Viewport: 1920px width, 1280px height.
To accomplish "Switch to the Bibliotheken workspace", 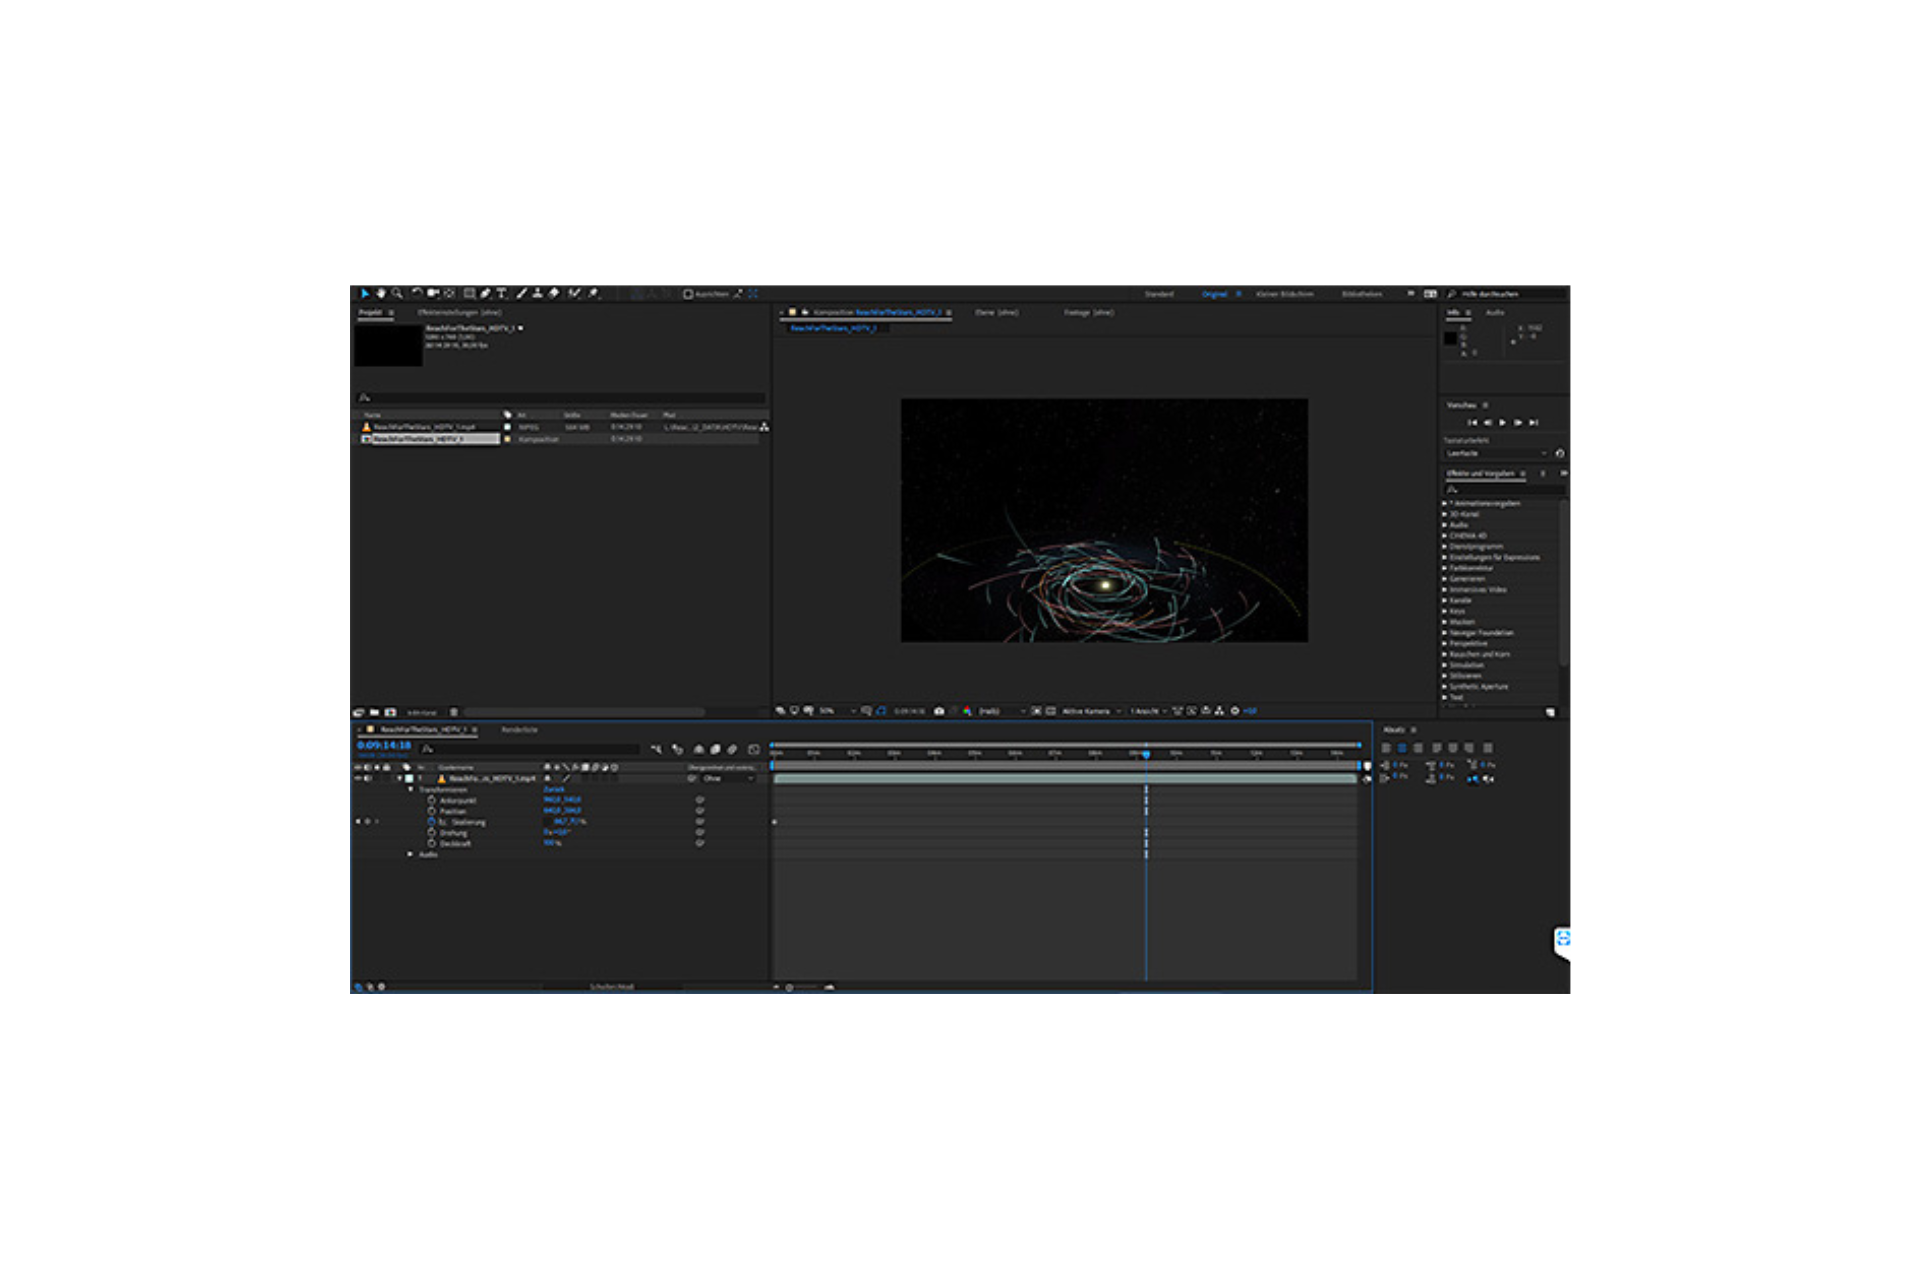I will (x=1362, y=294).
